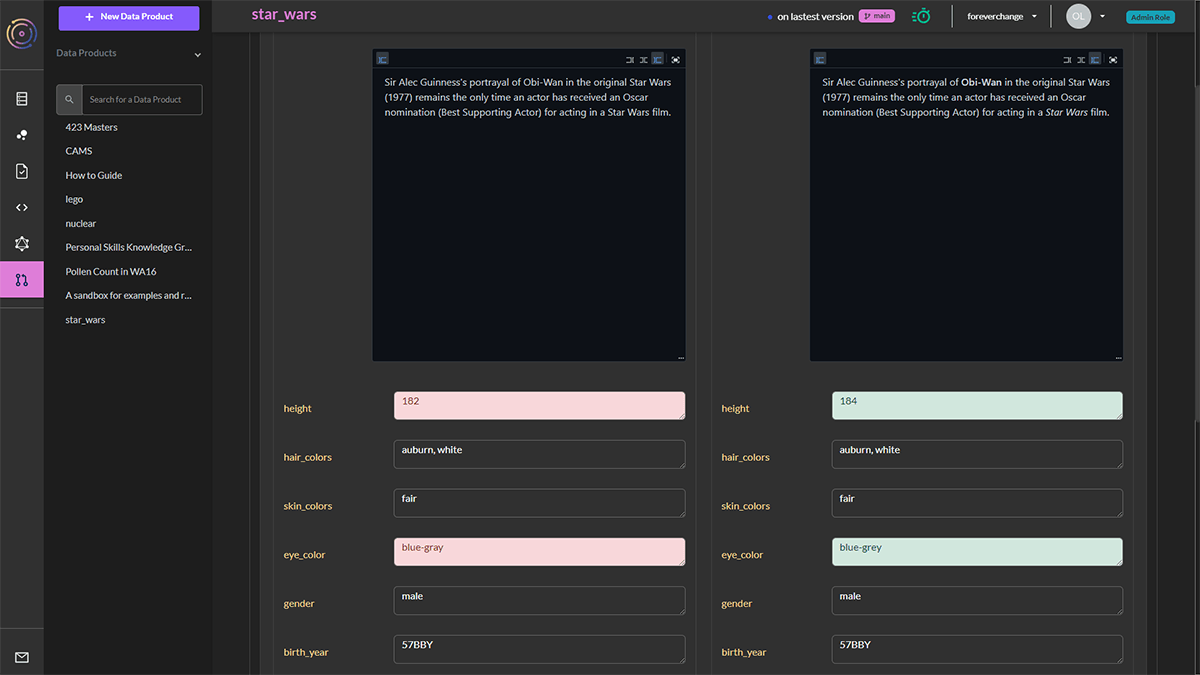Select the data lineage graph icon in sidebar
Image resolution: width=1200 pixels, height=675 pixels.
coord(22,134)
